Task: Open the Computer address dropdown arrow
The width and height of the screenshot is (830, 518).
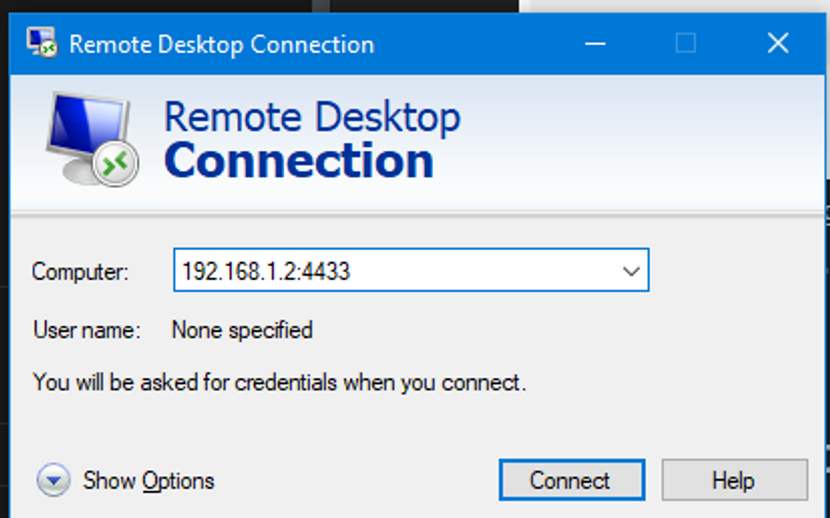Action: point(631,271)
